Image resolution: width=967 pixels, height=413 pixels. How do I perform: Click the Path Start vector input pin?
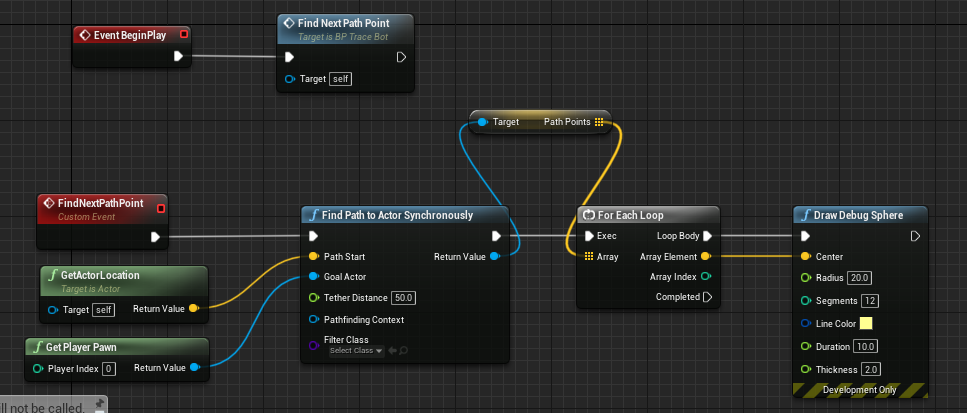click(313, 256)
